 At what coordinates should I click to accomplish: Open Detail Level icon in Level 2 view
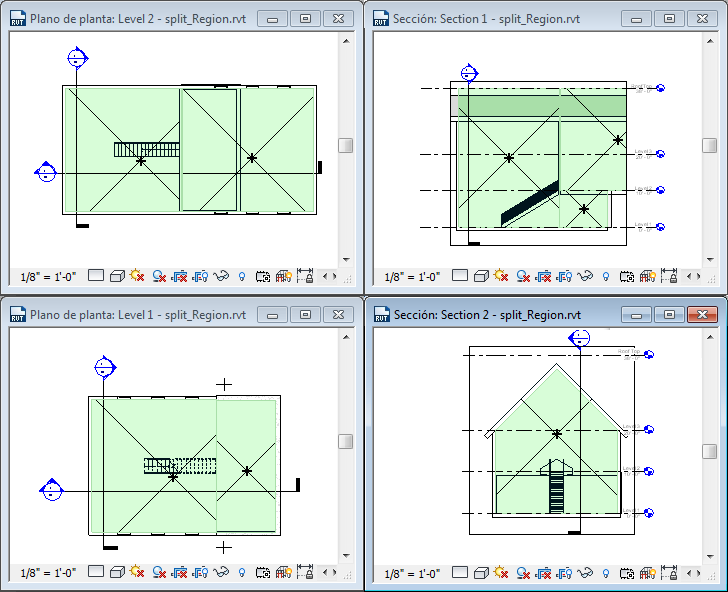[x=96, y=276]
